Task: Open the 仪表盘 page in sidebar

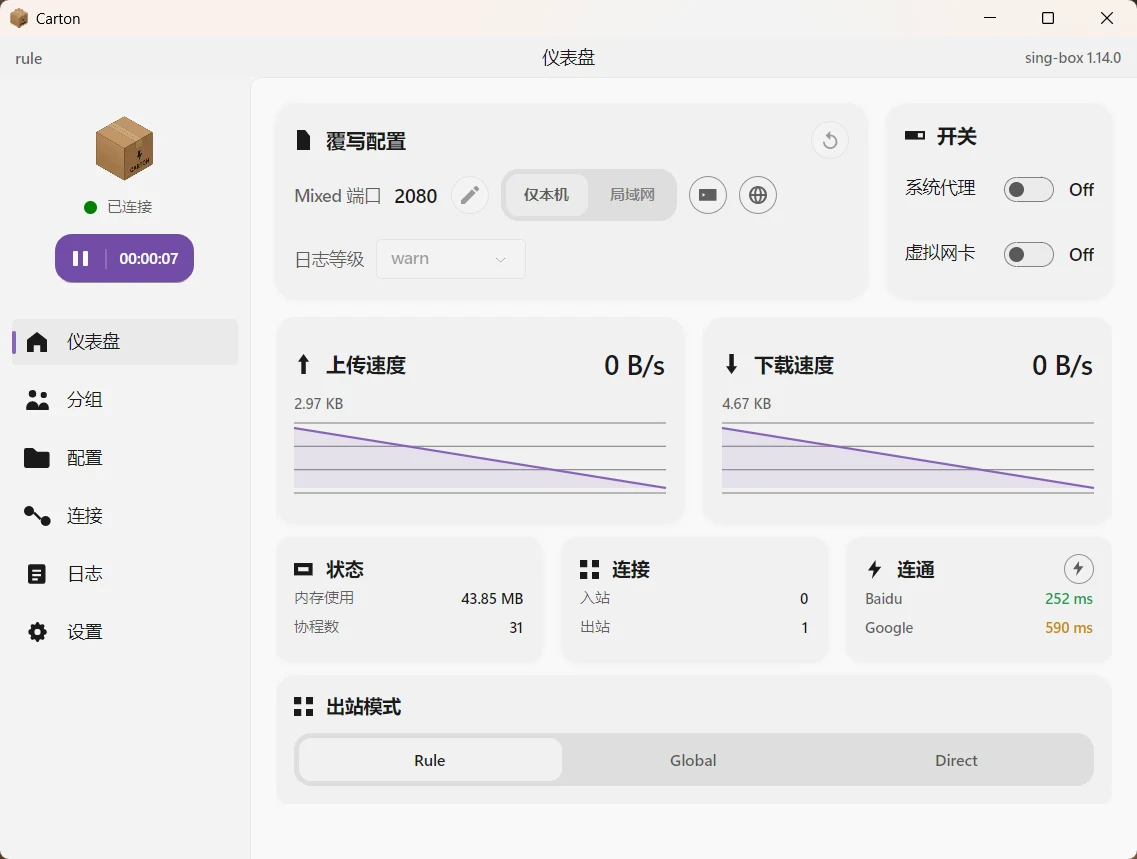Action: point(125,341)
